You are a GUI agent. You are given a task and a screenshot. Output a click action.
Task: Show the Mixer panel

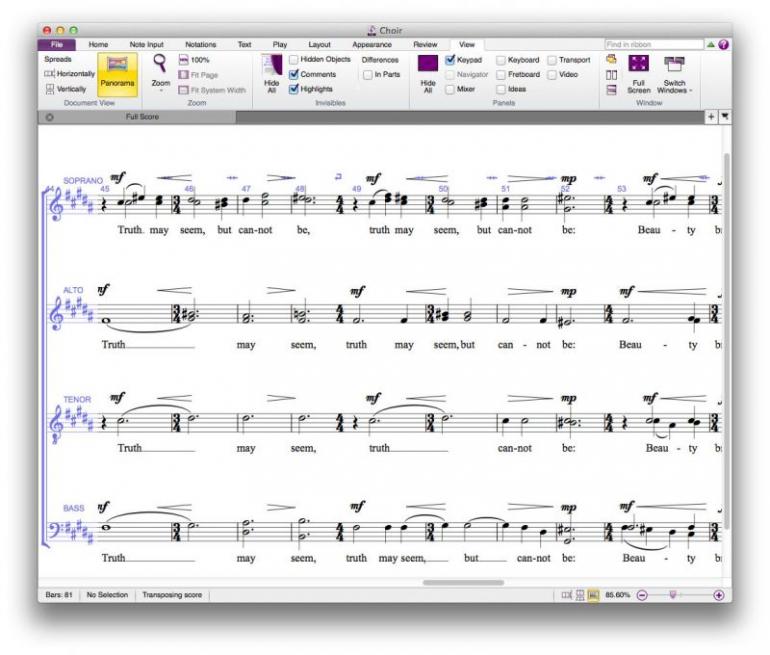pyautogui.click(x=449, y=89)
